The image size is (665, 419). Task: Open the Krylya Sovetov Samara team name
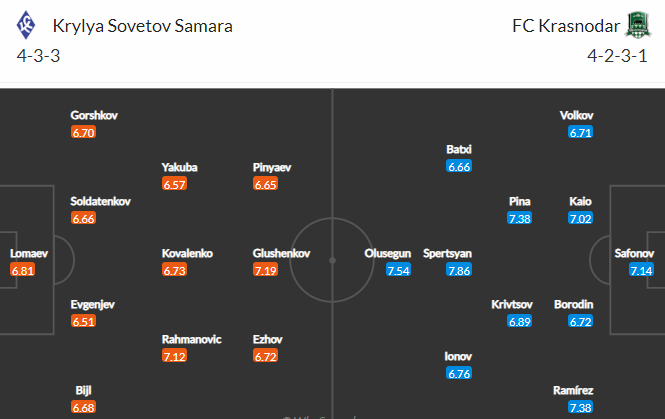142,26
